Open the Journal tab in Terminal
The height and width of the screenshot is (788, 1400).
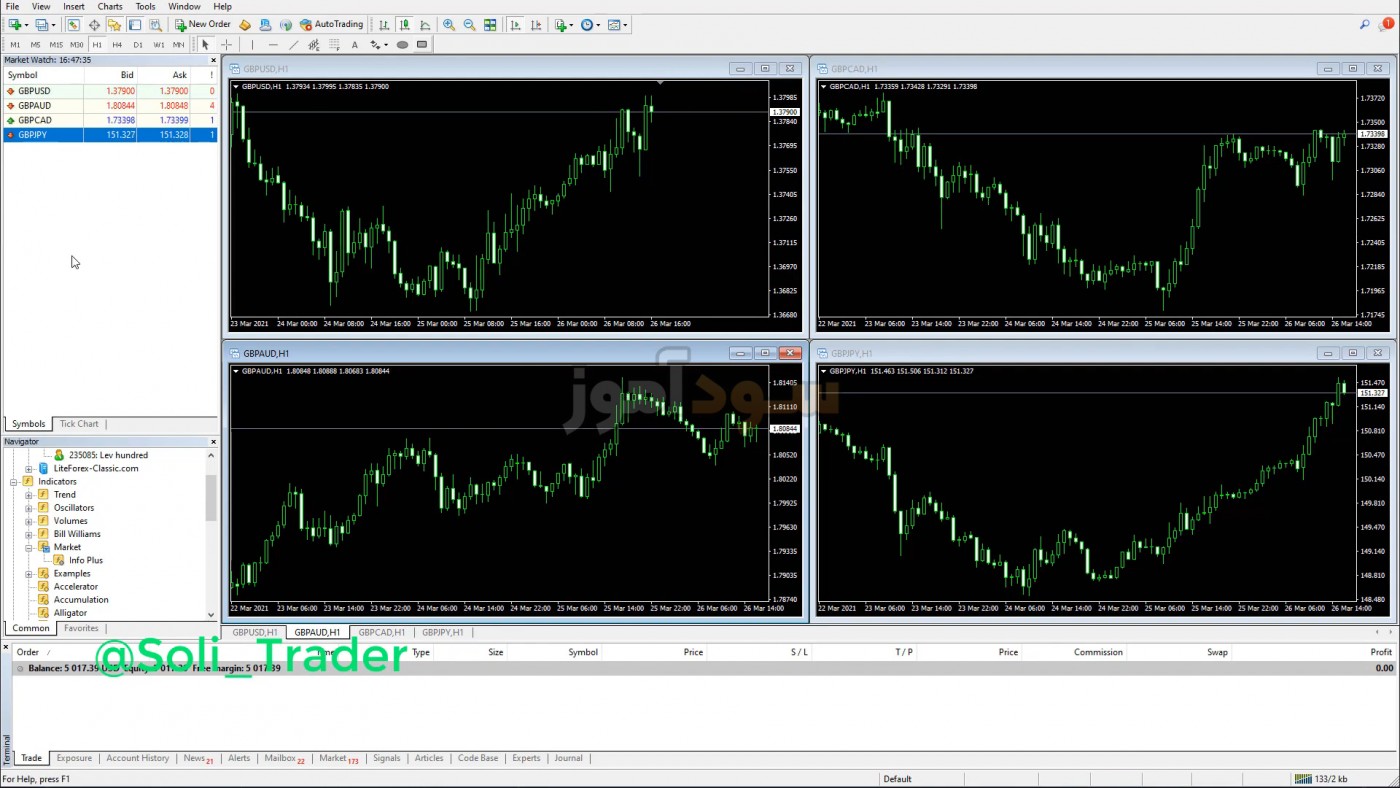[568, 758]
